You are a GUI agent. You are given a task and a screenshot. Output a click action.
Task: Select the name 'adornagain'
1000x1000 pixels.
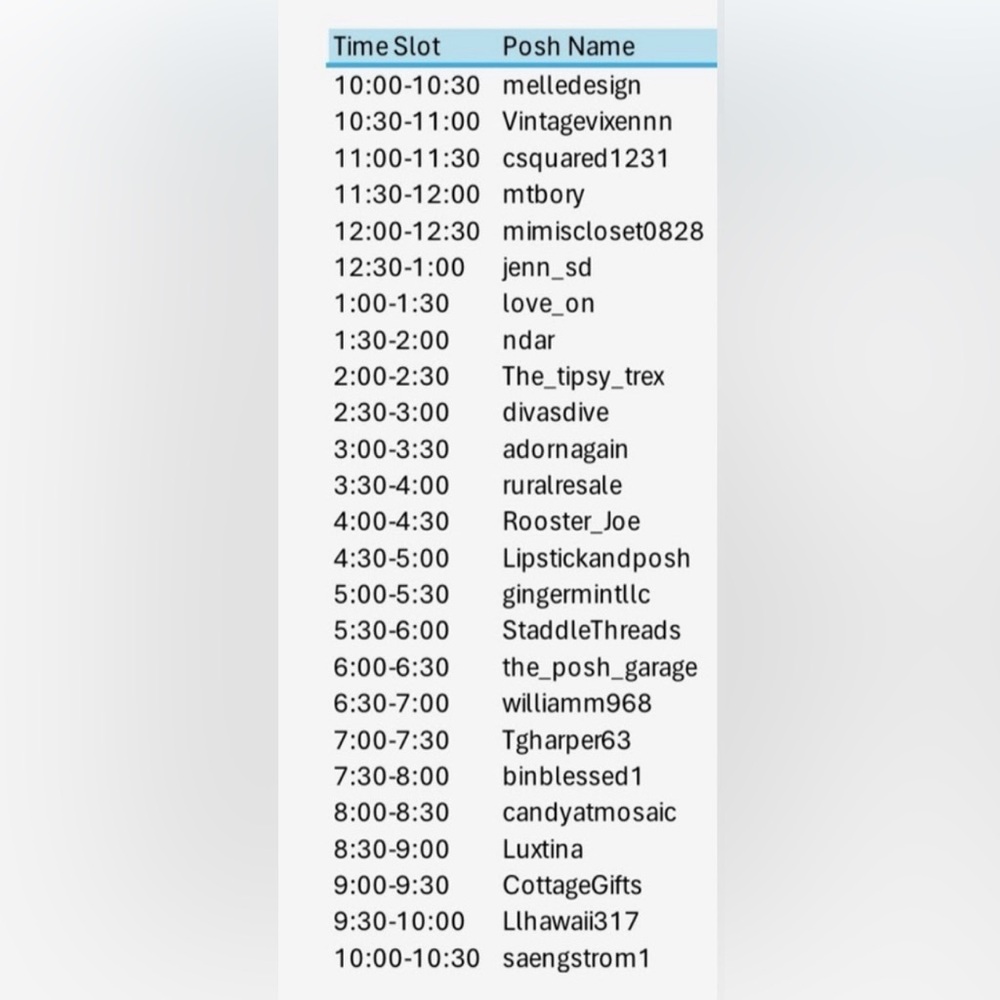[x=565, y=450]
